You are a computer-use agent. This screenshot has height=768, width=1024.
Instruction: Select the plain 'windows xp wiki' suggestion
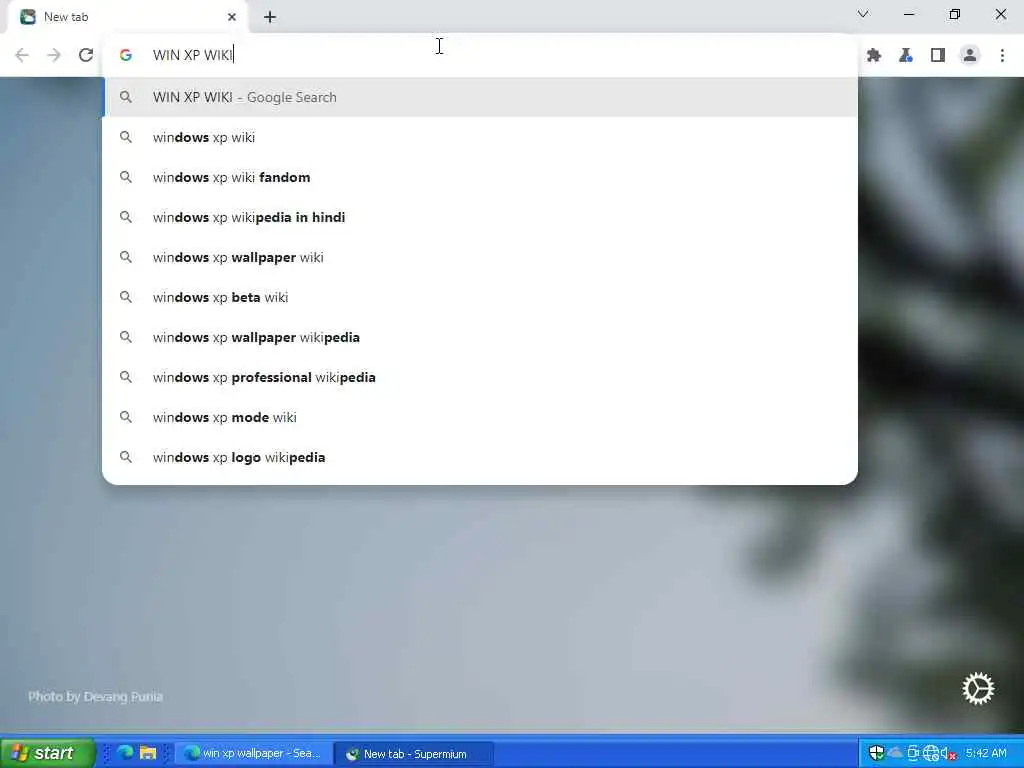pos(481,137)
